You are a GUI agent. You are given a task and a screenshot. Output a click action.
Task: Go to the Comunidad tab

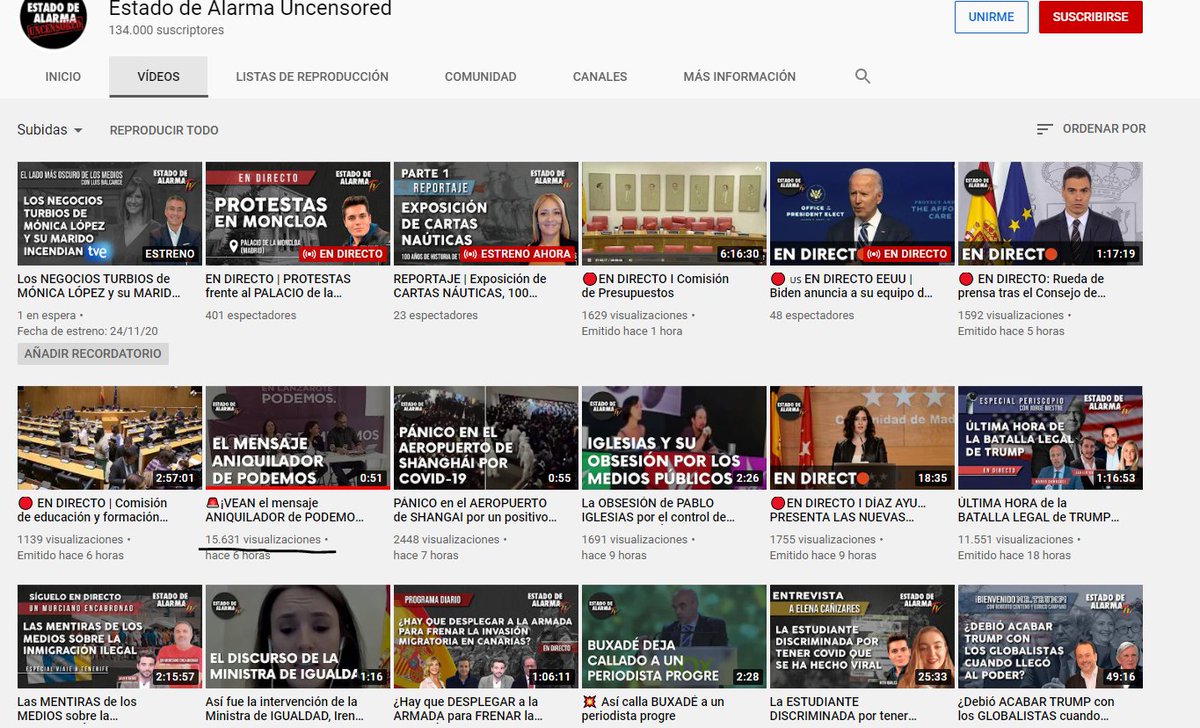(x=481, y=76)
